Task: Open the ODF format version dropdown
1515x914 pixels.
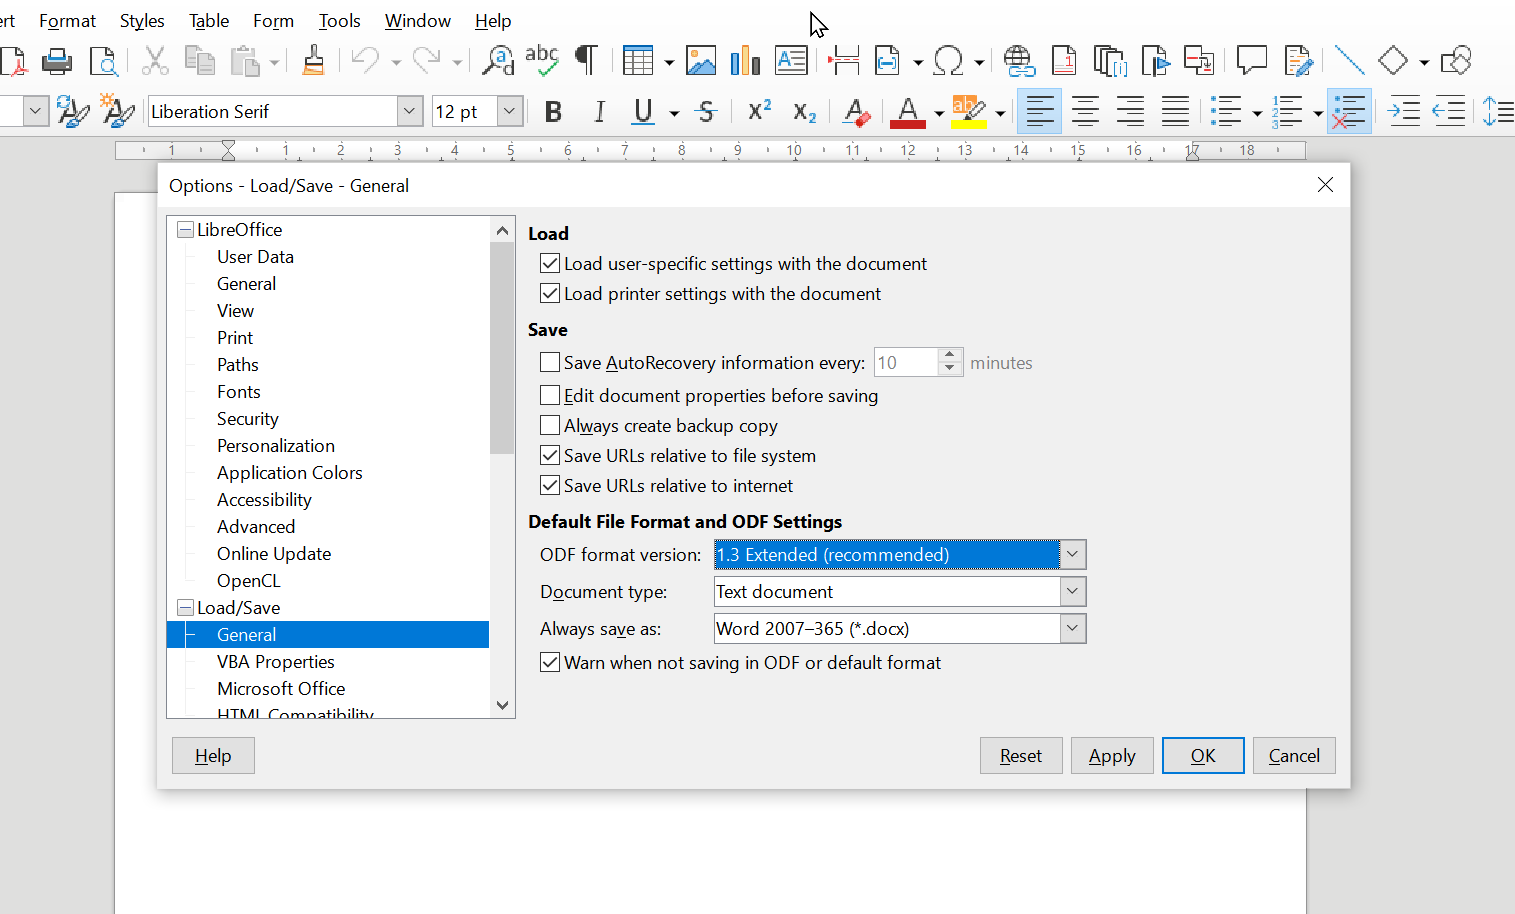Action: click(x=1072, y=554)
